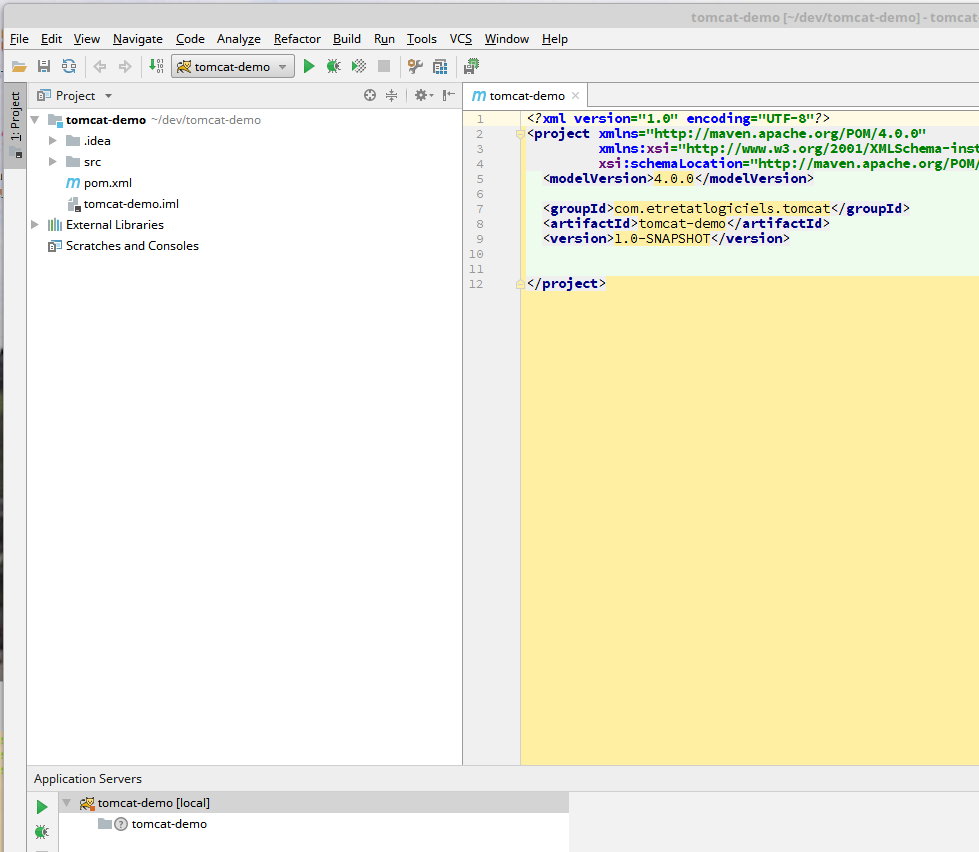The width and height of the screenshot is (979, 852).
Task: Select the External Libraries bars icon
Action: (x=55, y=225)
